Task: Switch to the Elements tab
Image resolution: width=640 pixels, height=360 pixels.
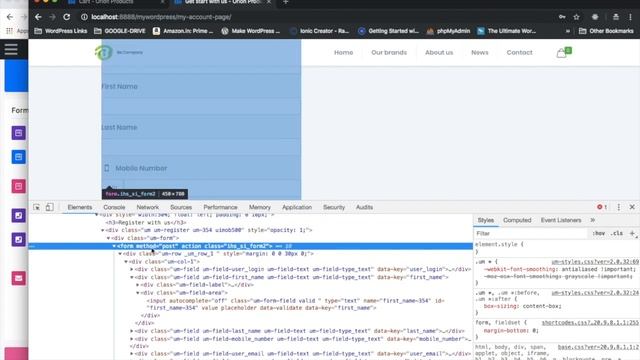Action: [80, 207]
